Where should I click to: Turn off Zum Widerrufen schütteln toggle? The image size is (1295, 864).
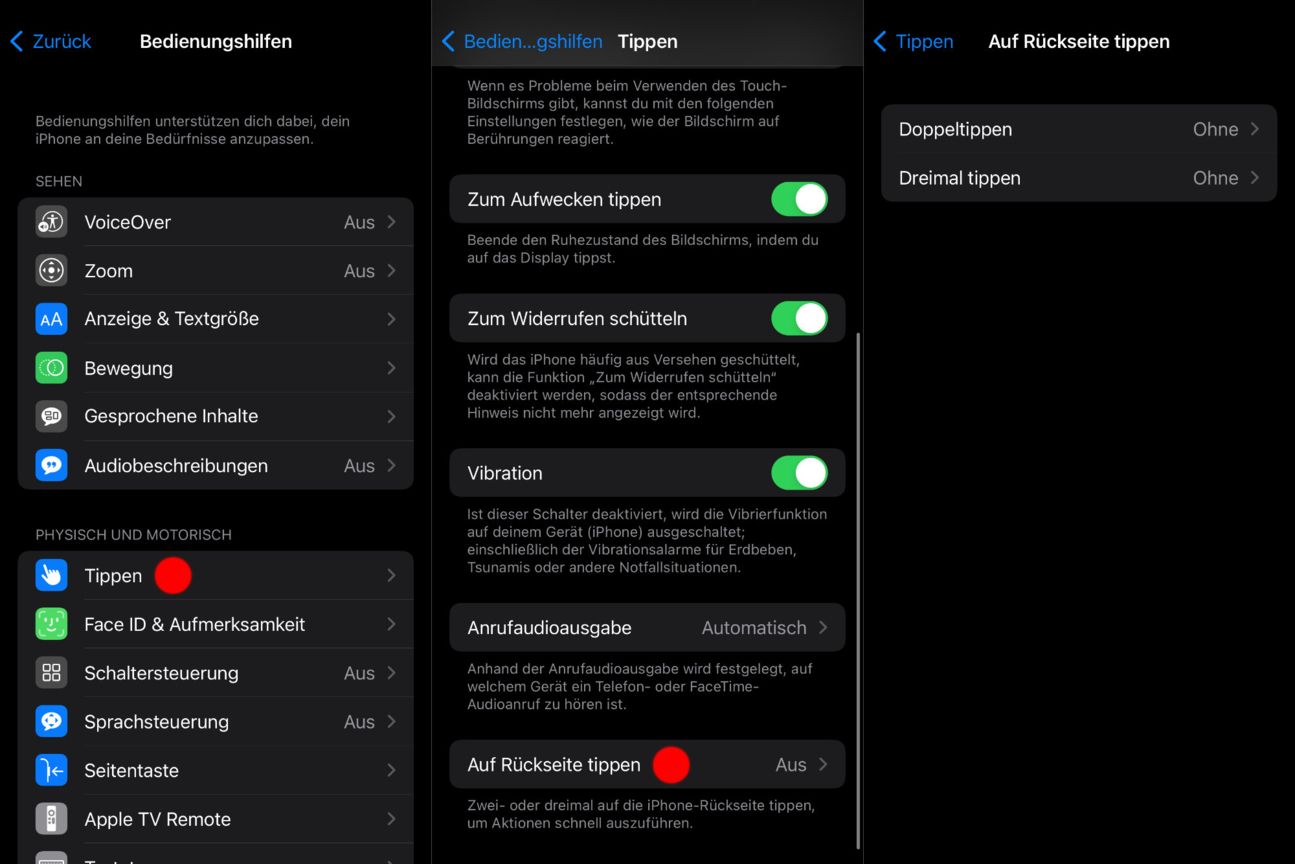[x=799, y=319]
